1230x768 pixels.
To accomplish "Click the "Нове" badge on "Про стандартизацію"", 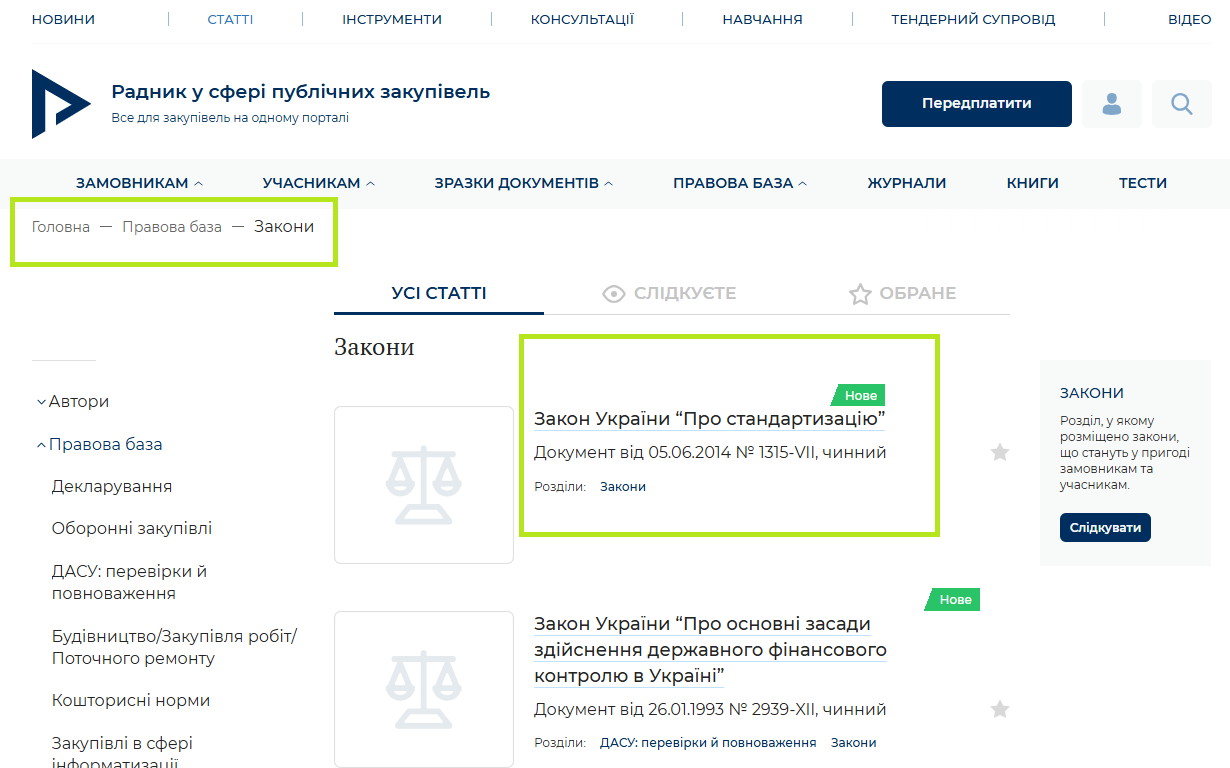I will (859, 395).
